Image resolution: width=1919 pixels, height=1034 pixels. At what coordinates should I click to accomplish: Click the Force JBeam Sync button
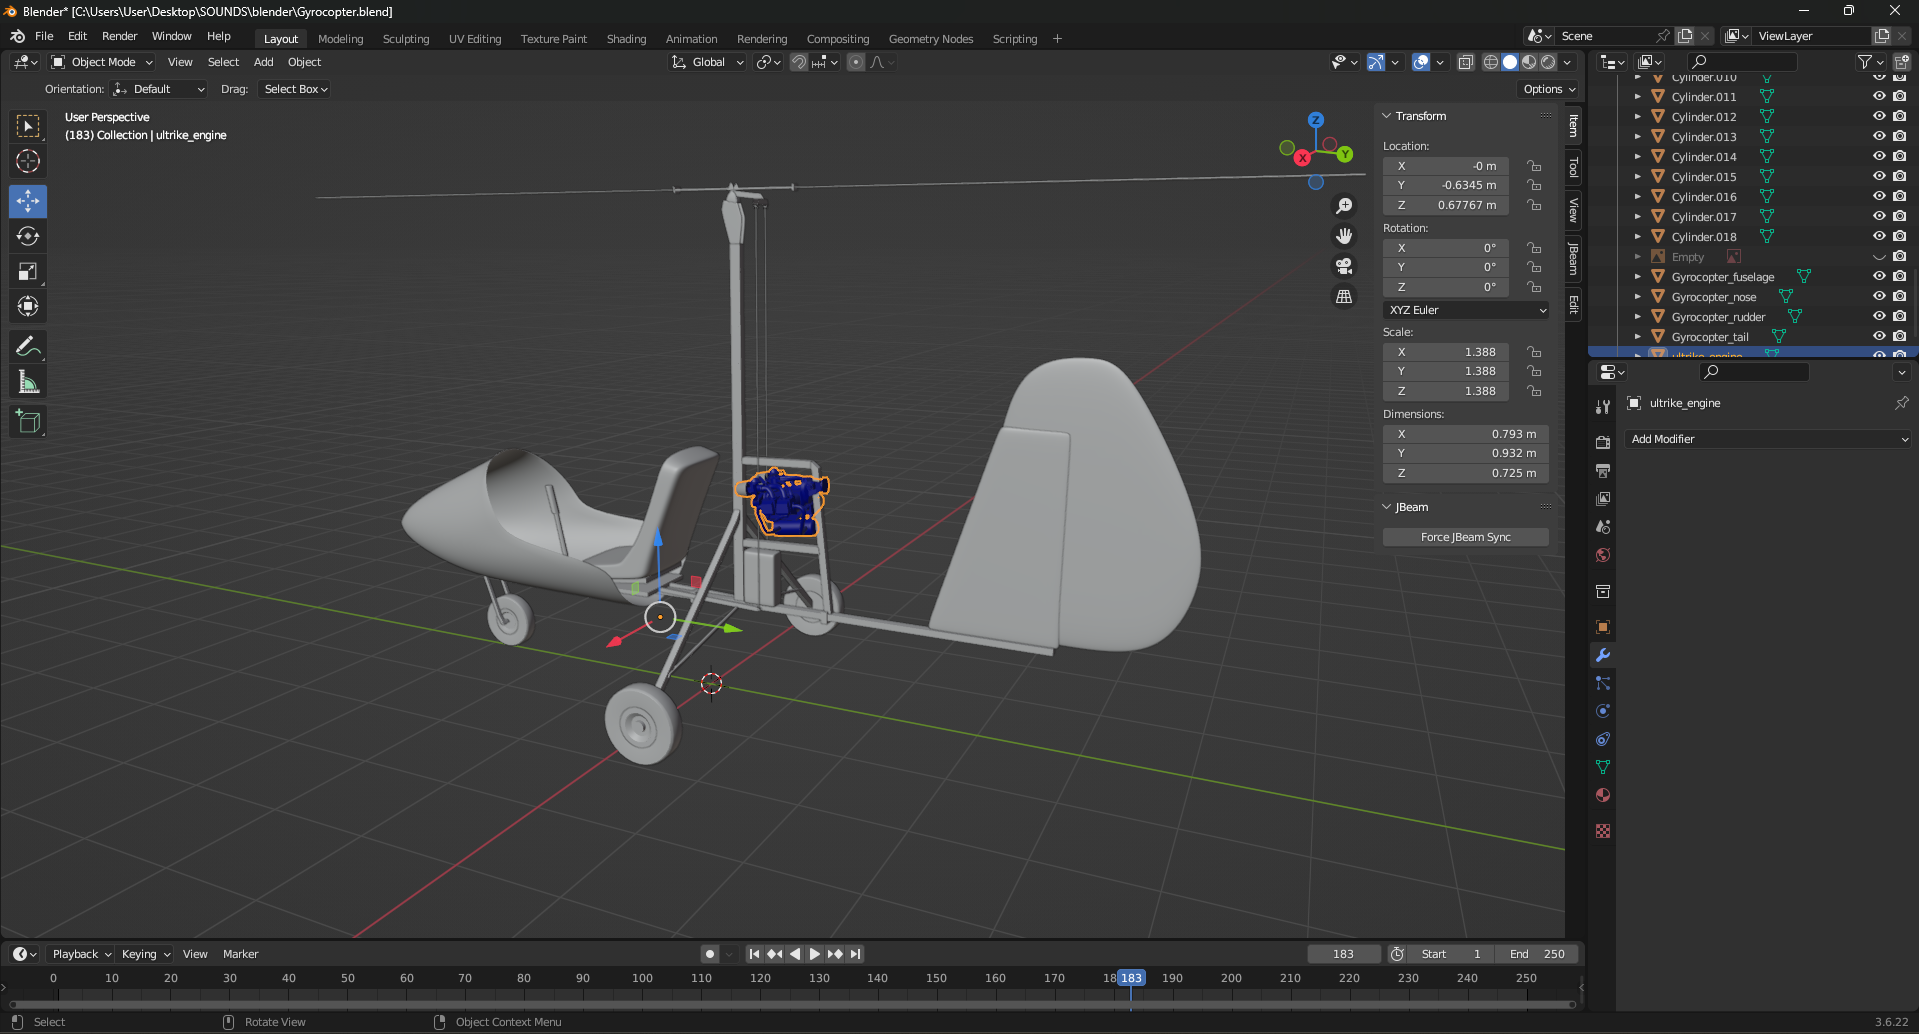pos(1465,537)
